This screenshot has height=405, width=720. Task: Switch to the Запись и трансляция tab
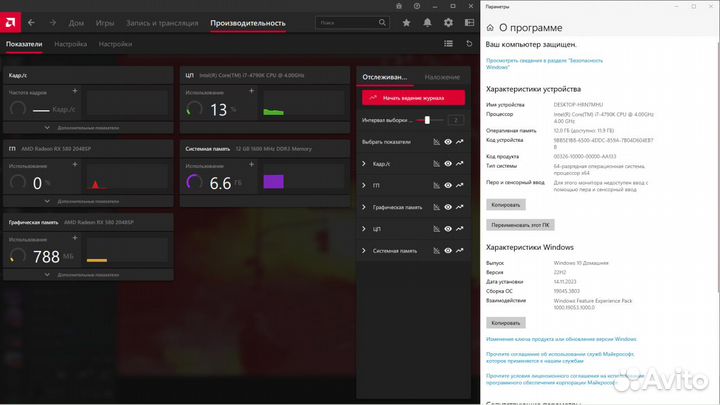162,22
